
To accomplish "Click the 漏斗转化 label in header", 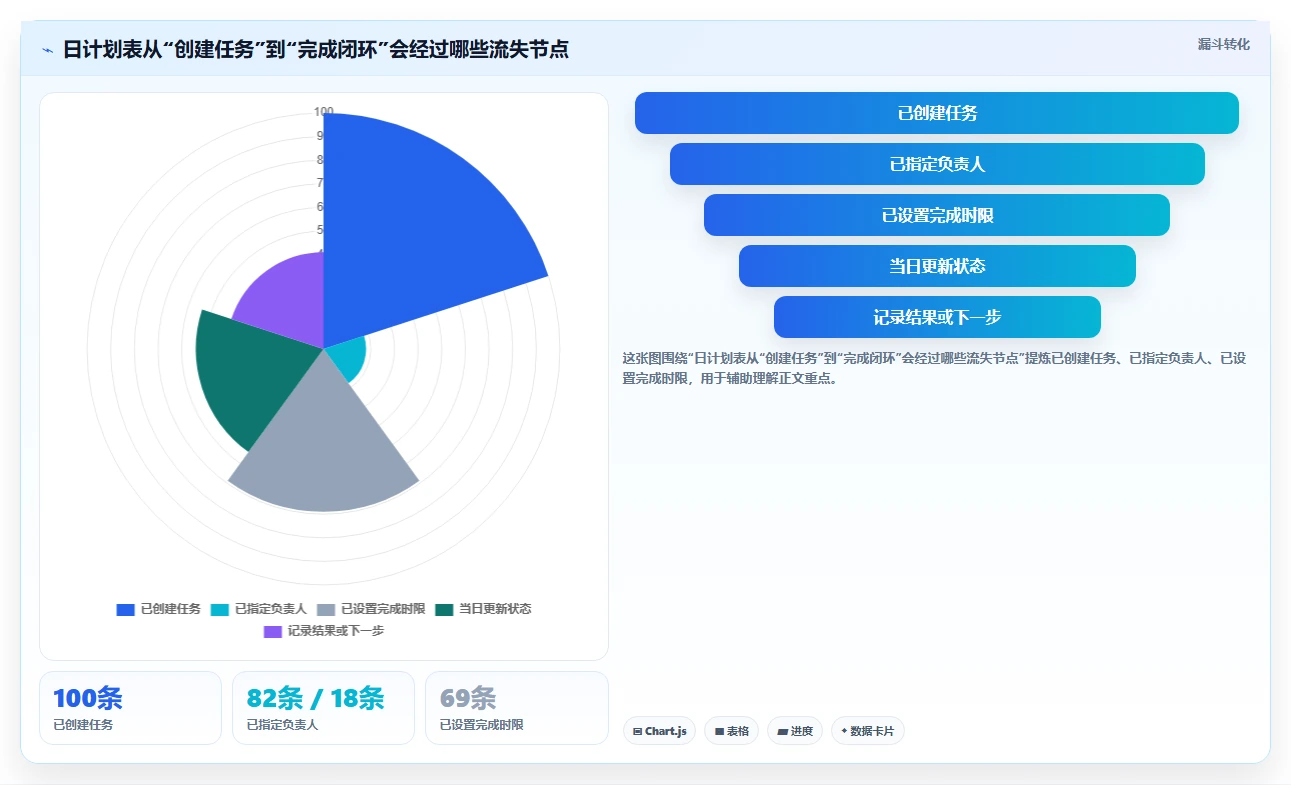I will point(1223,44).
